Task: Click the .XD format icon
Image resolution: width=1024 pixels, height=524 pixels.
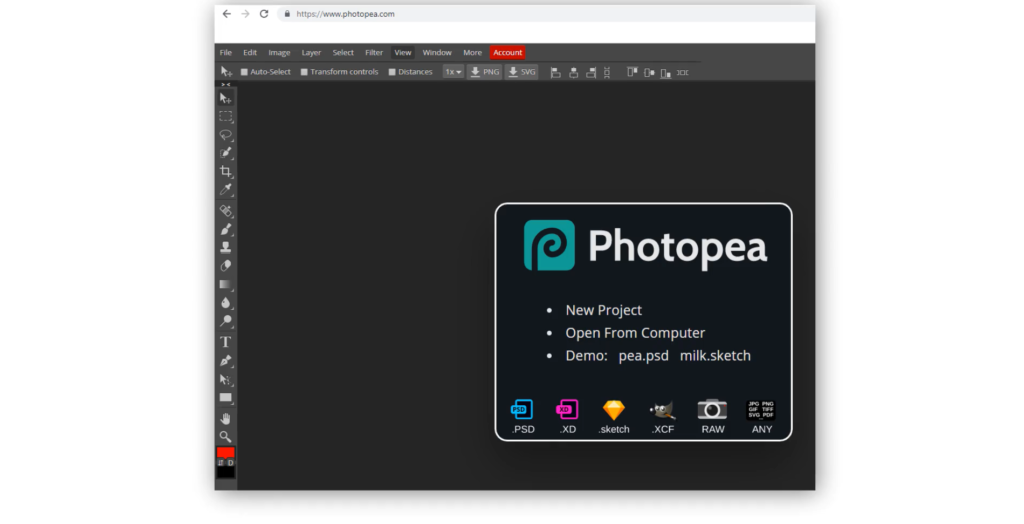Action: coord(567,410)
